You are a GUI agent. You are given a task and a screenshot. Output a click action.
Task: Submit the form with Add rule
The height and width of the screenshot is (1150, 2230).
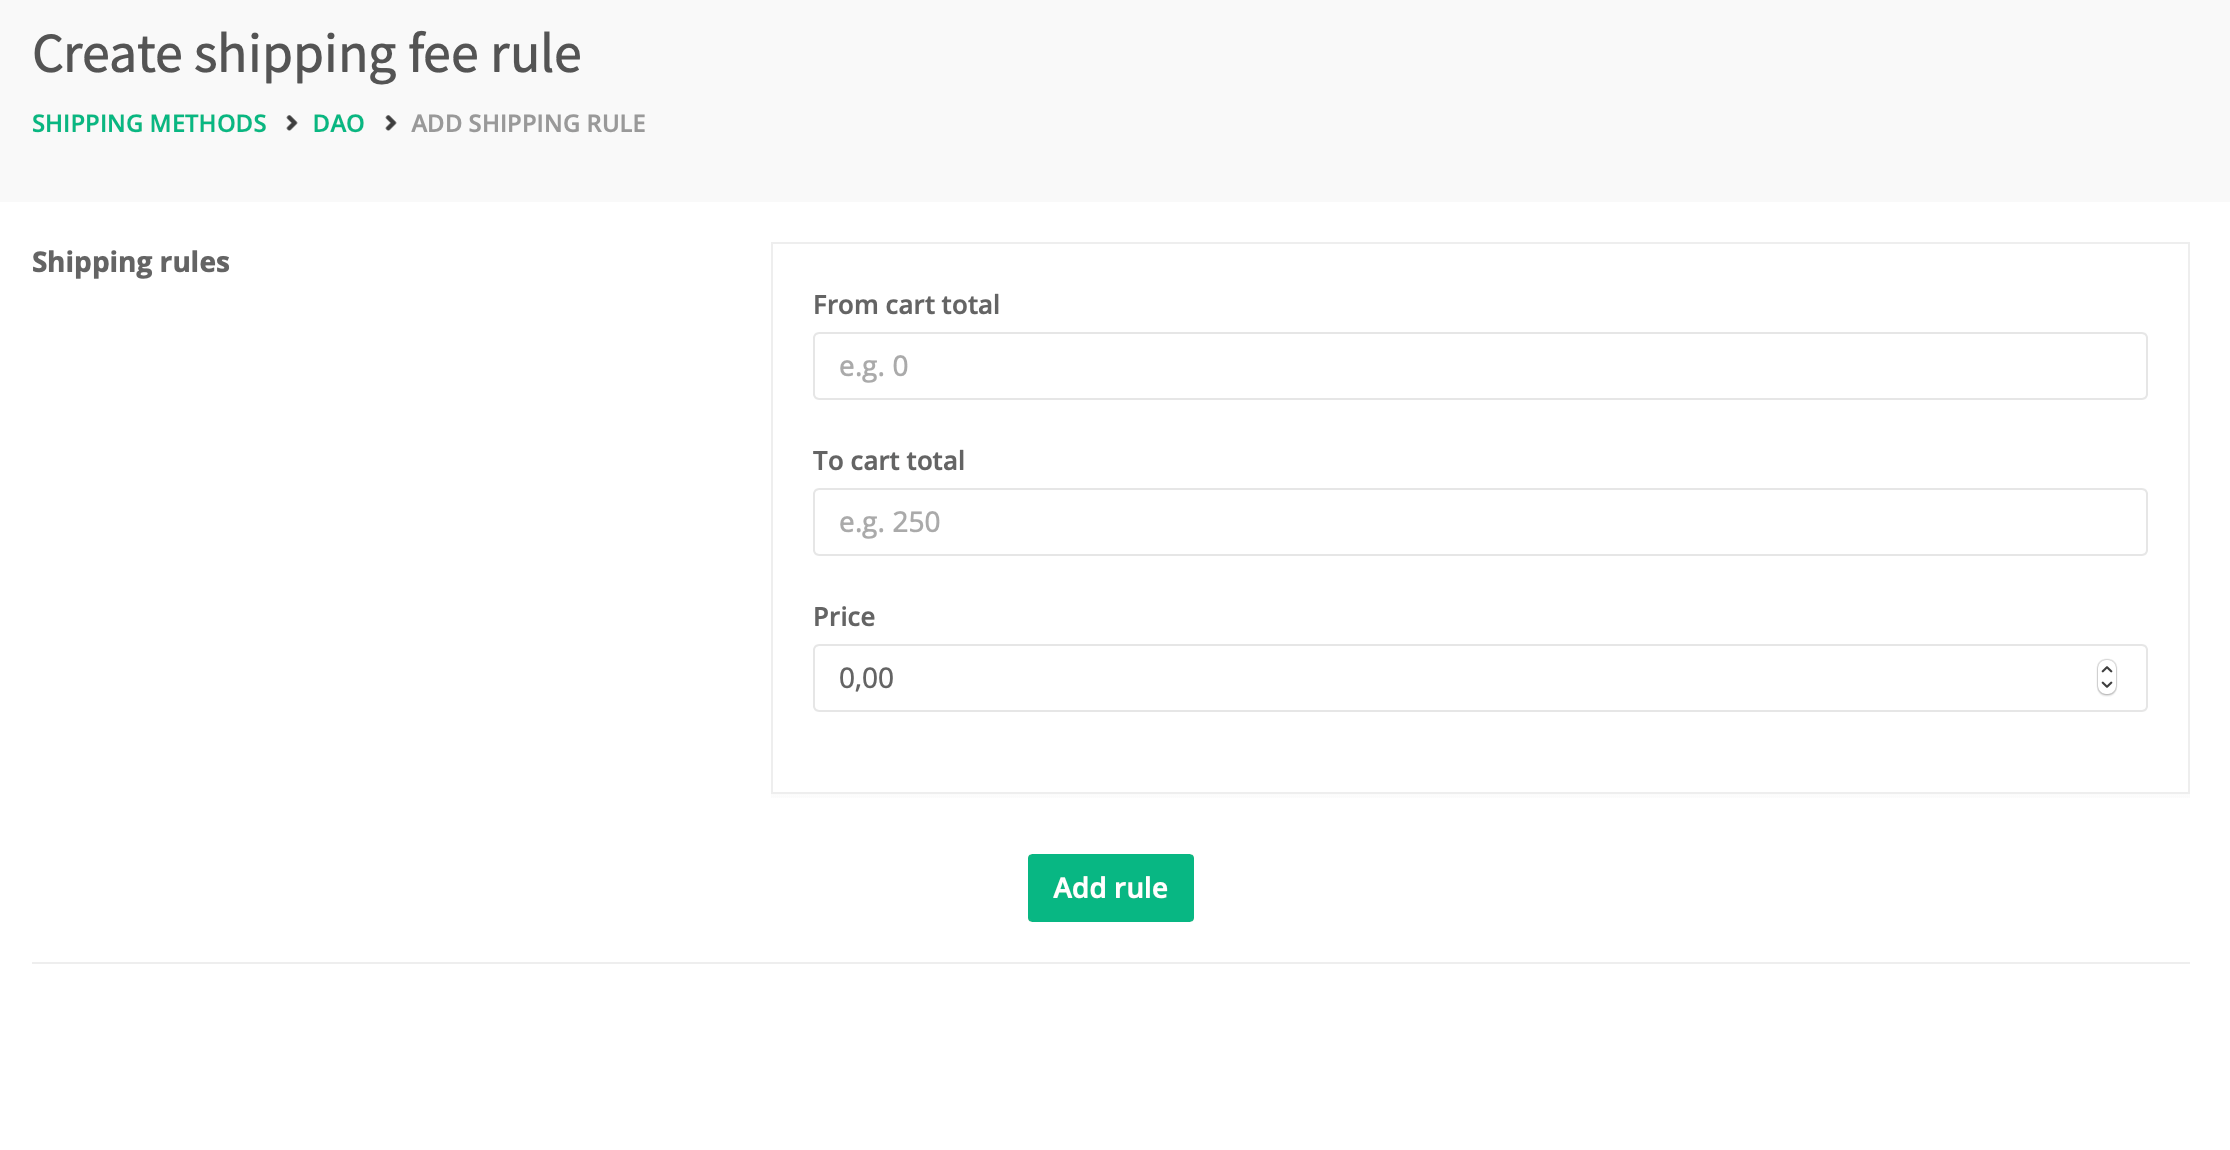pyautogui.click(x=1110, y=888)
